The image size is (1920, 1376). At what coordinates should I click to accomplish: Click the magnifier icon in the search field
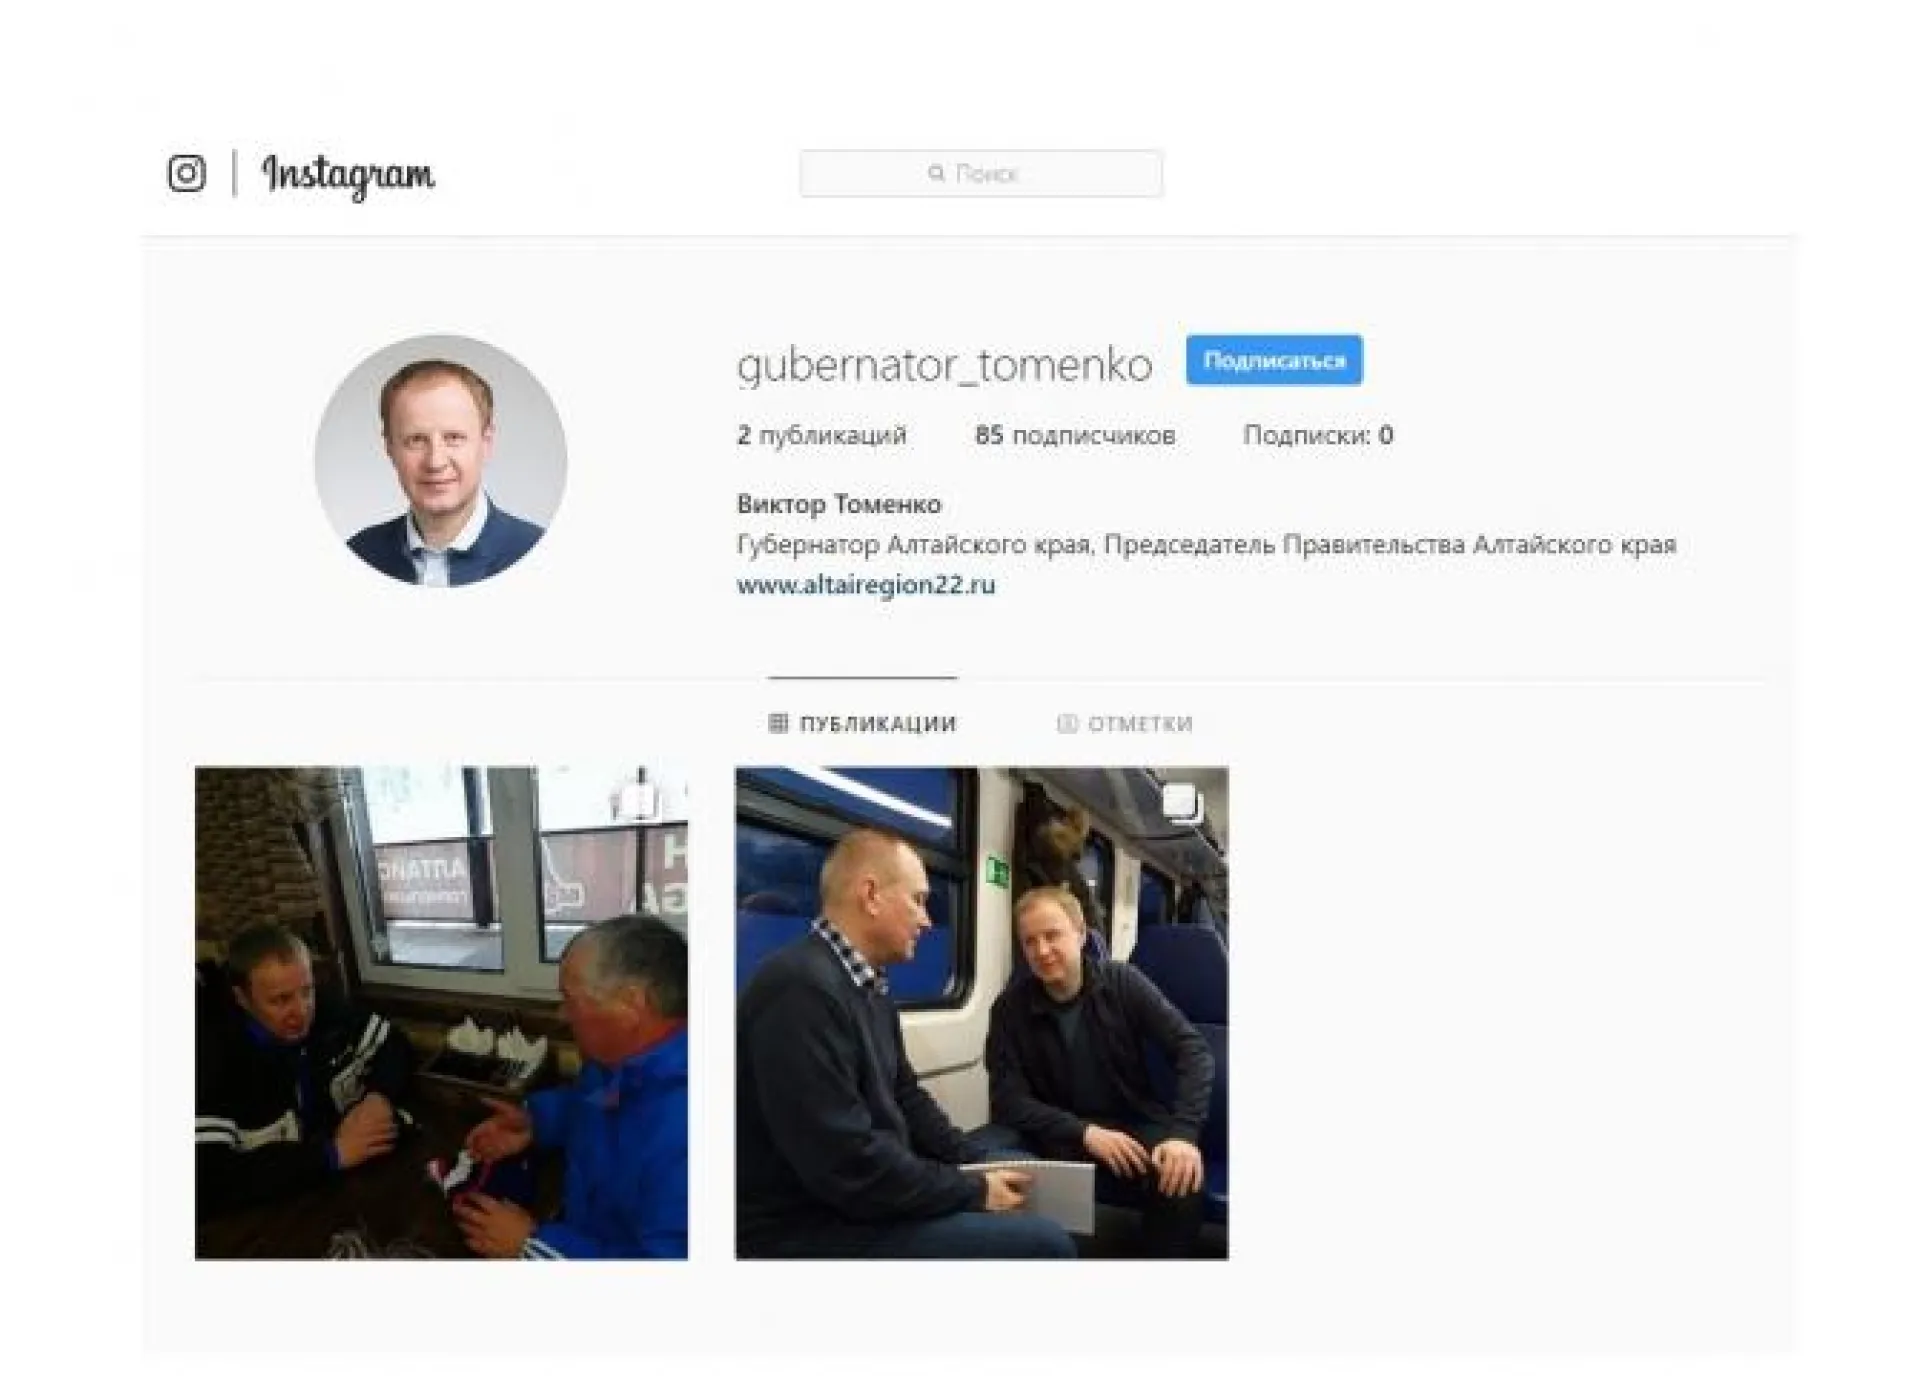[936, 173]
